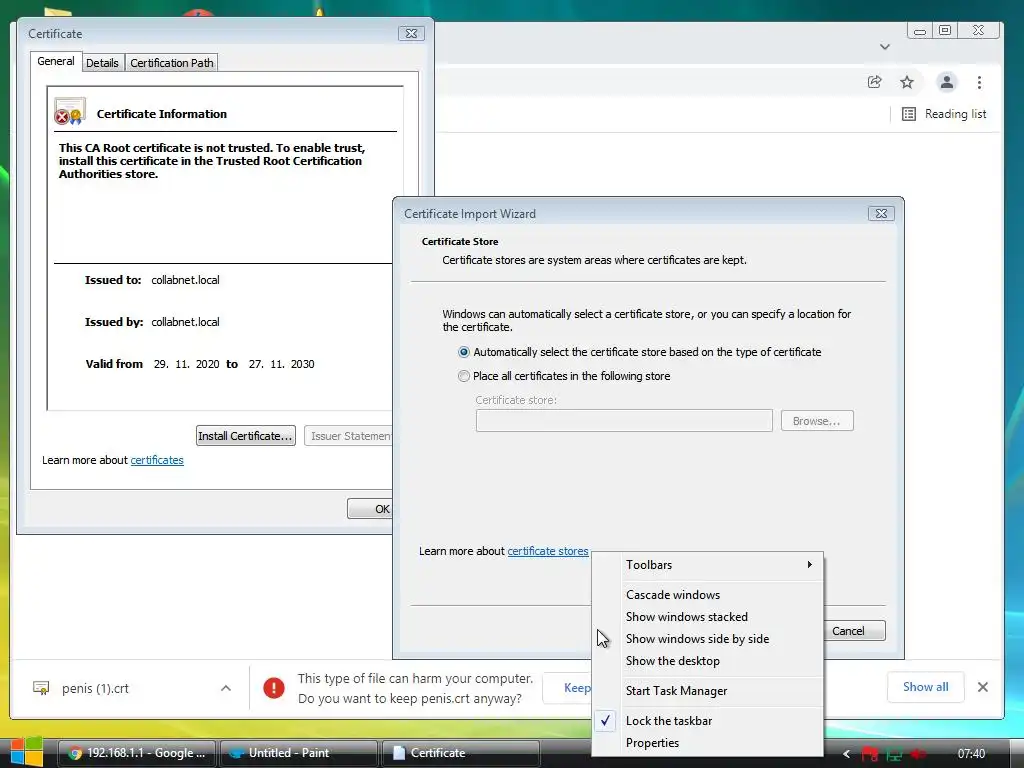Open the Chrome profile avatar icon

pos(946,82)
